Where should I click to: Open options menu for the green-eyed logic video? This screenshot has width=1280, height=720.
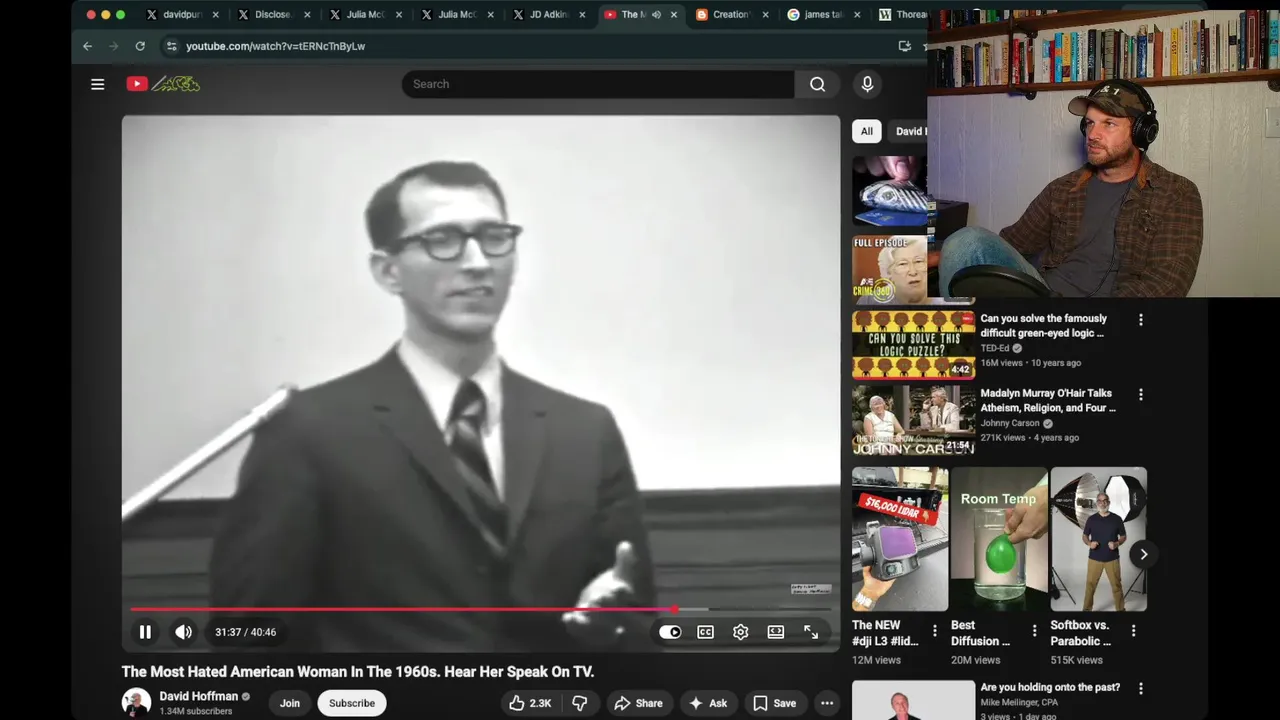coord(1140,320)
